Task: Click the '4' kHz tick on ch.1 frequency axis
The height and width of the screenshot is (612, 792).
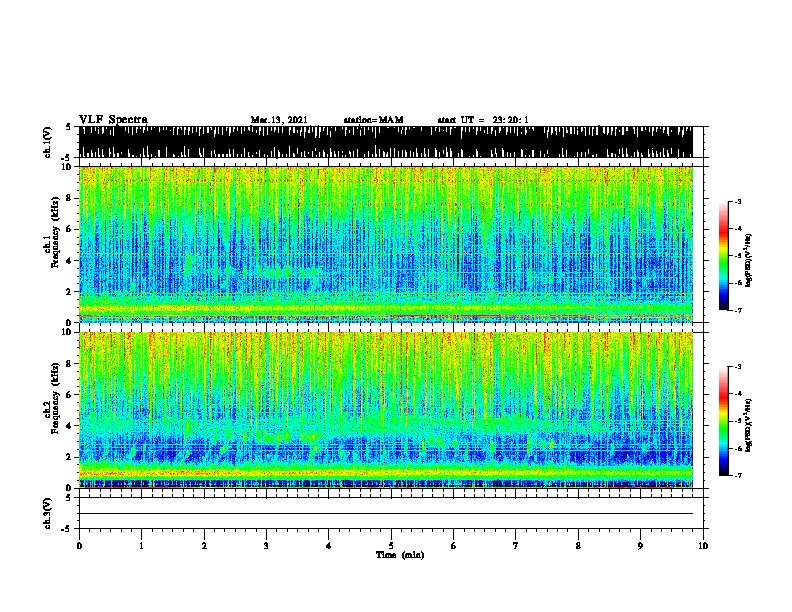Action: (x=70, y=261)
